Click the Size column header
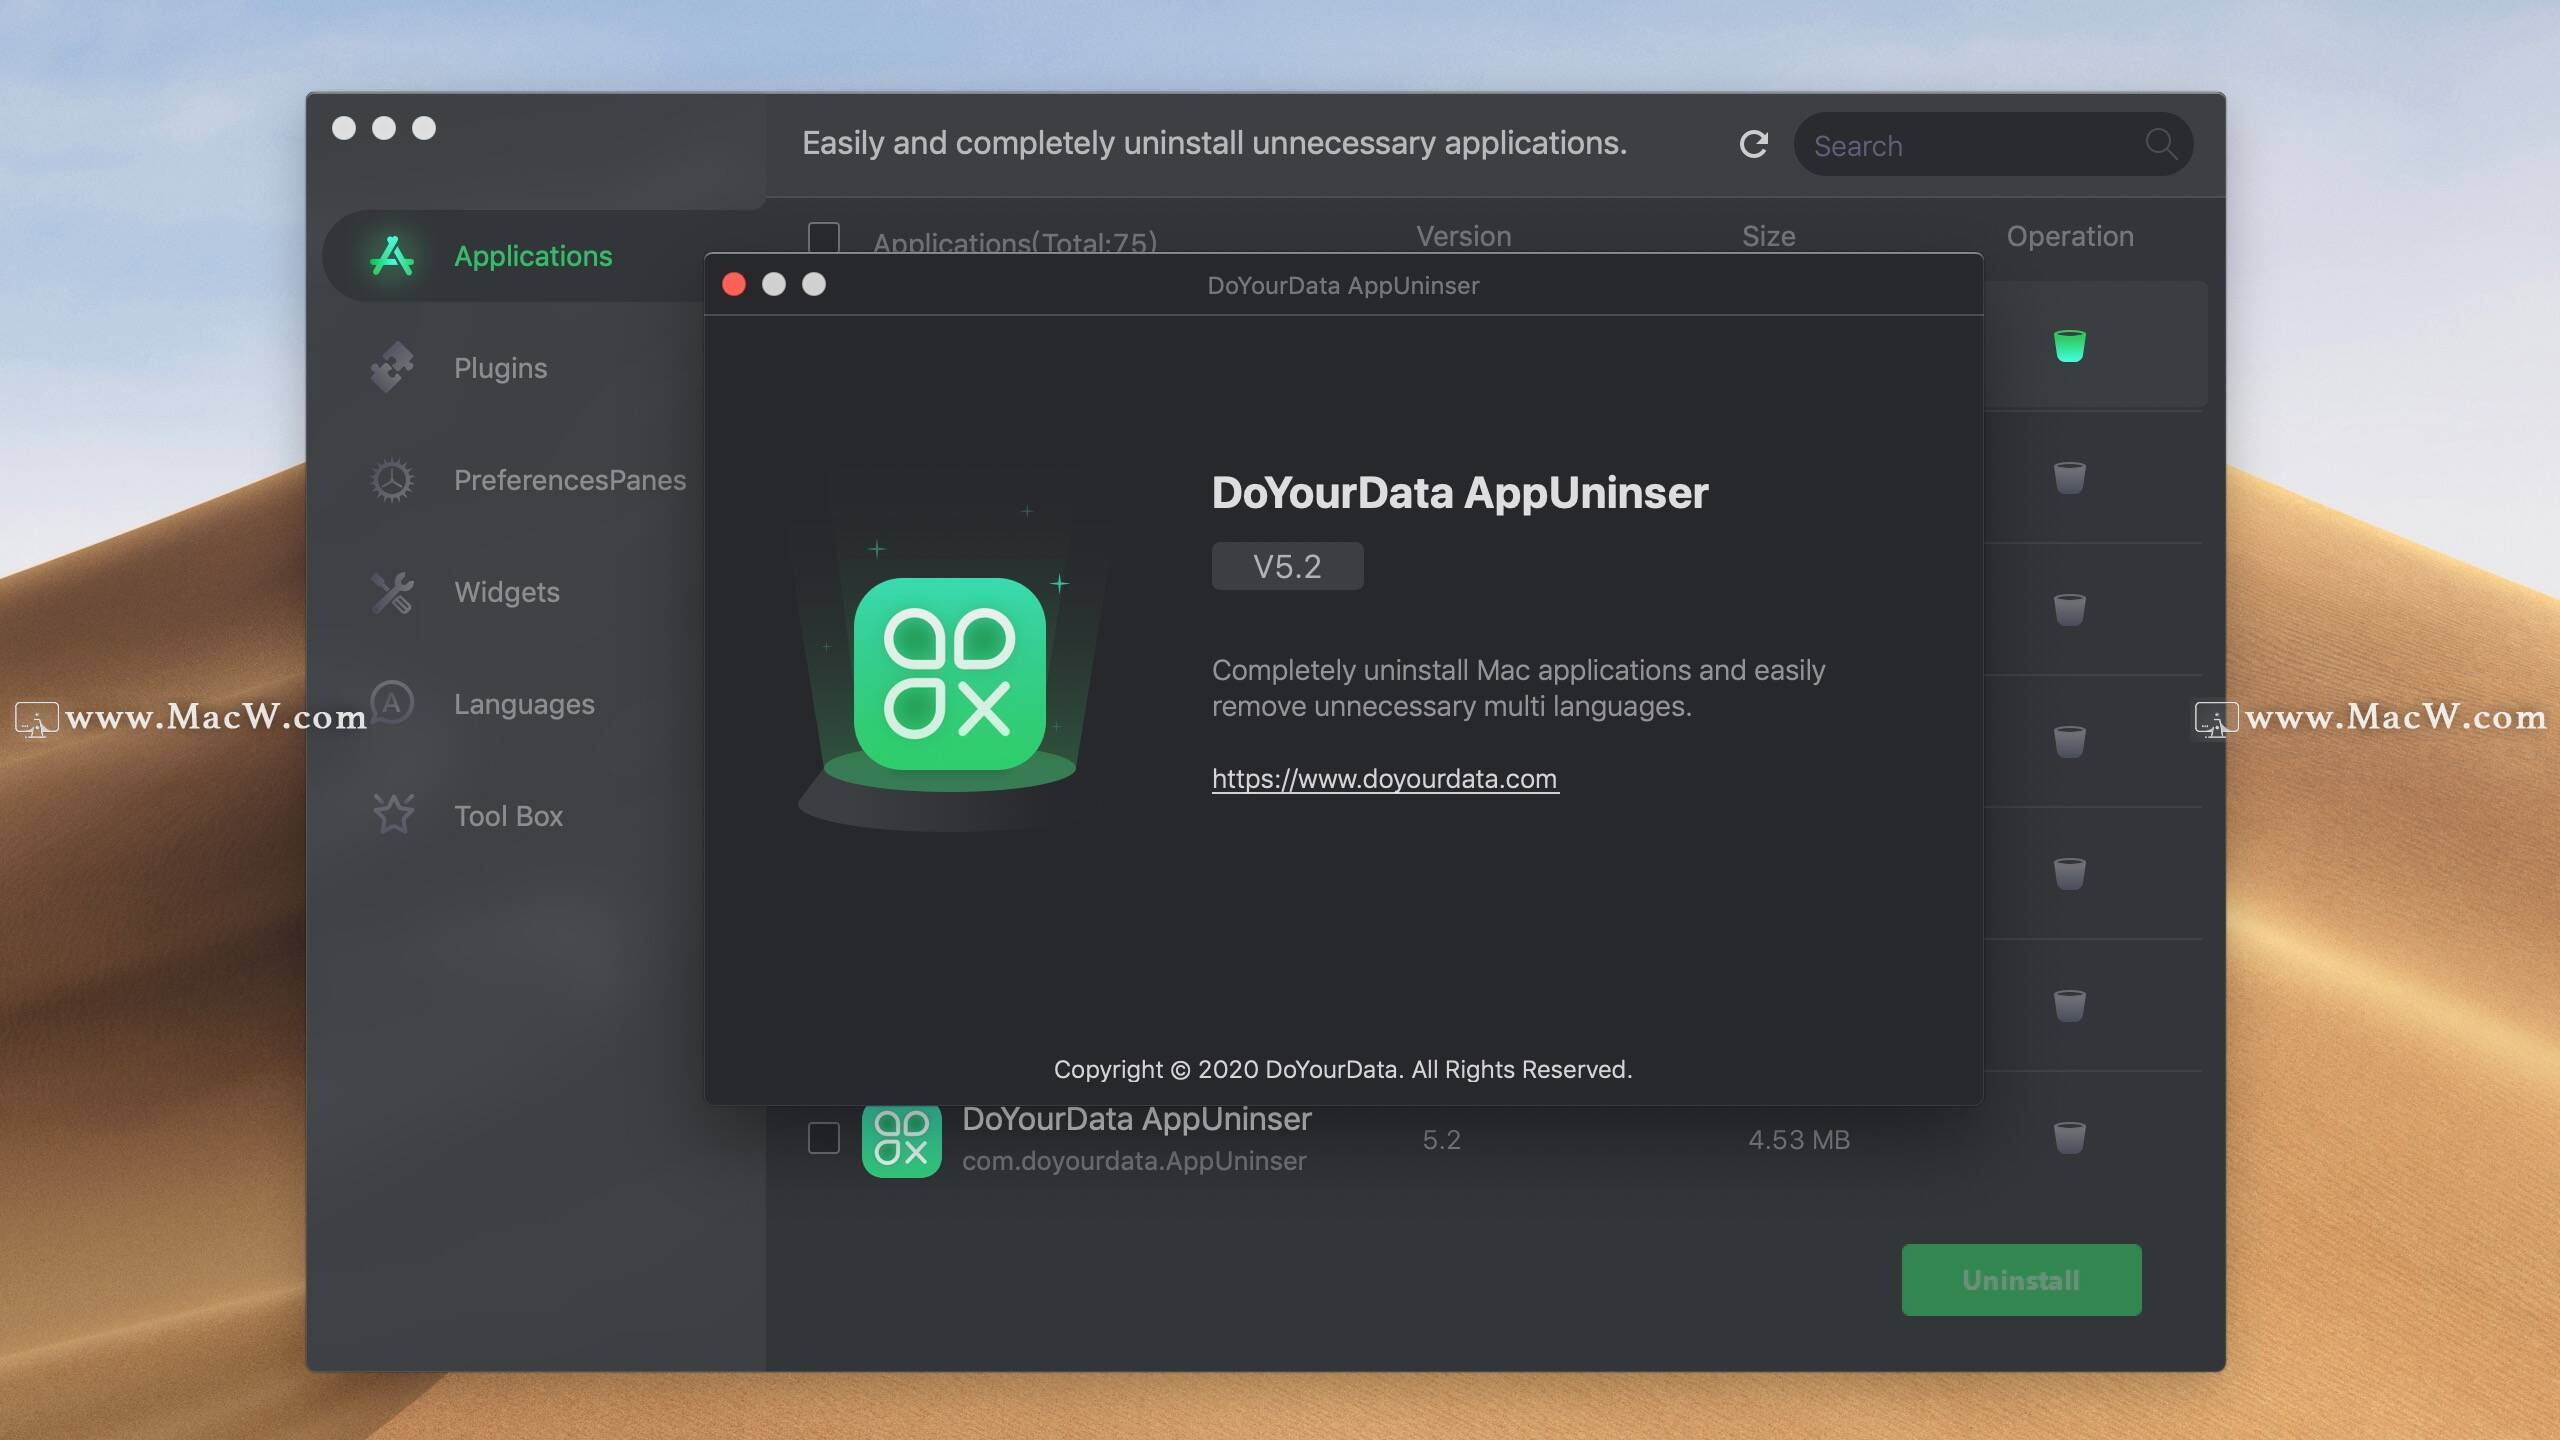 pyautogui.click(x=1768, y=236)
